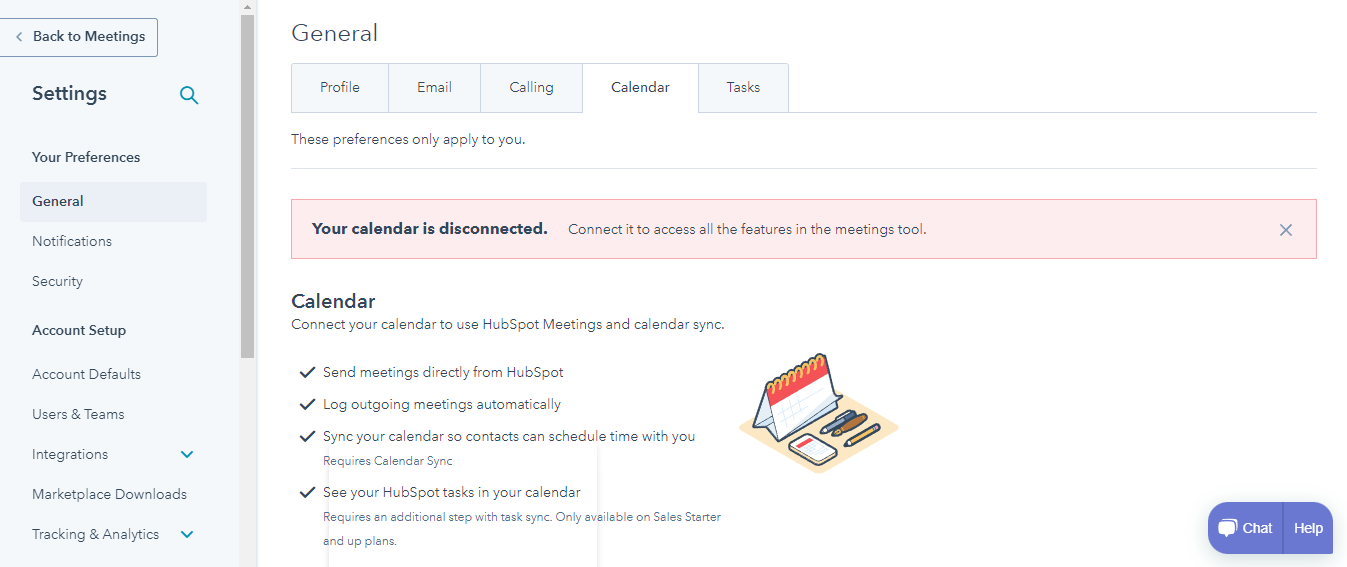Switch to the Calling tab
This screenshot has width=1347, height=567.
pyautogui.click(x=531, y=88)
